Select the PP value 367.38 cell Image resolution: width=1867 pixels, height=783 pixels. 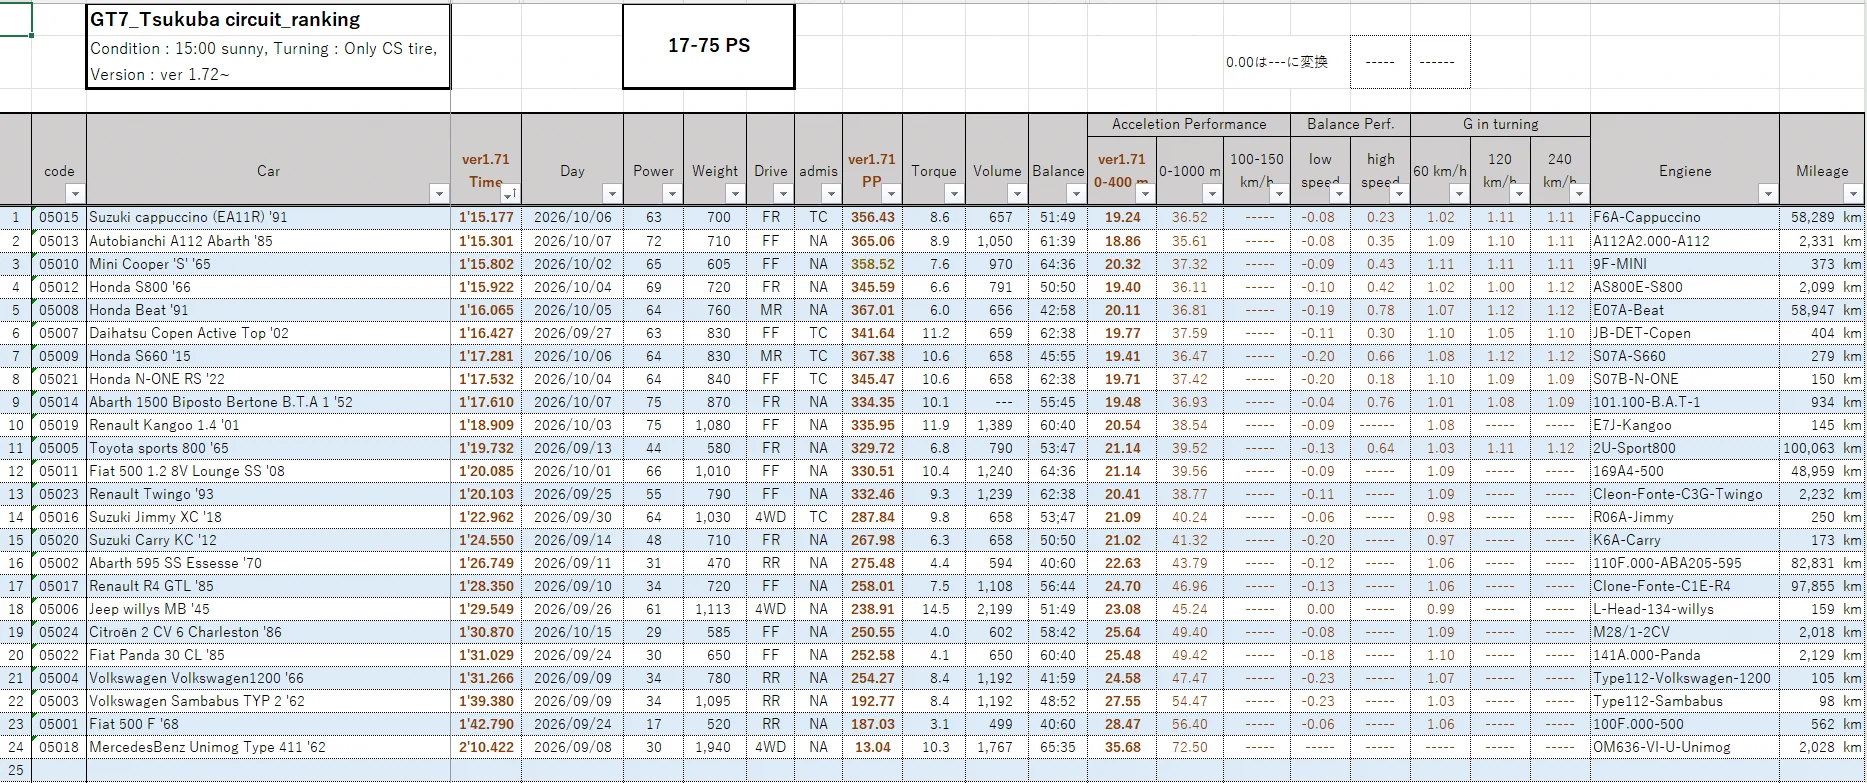tap(872, 356)
